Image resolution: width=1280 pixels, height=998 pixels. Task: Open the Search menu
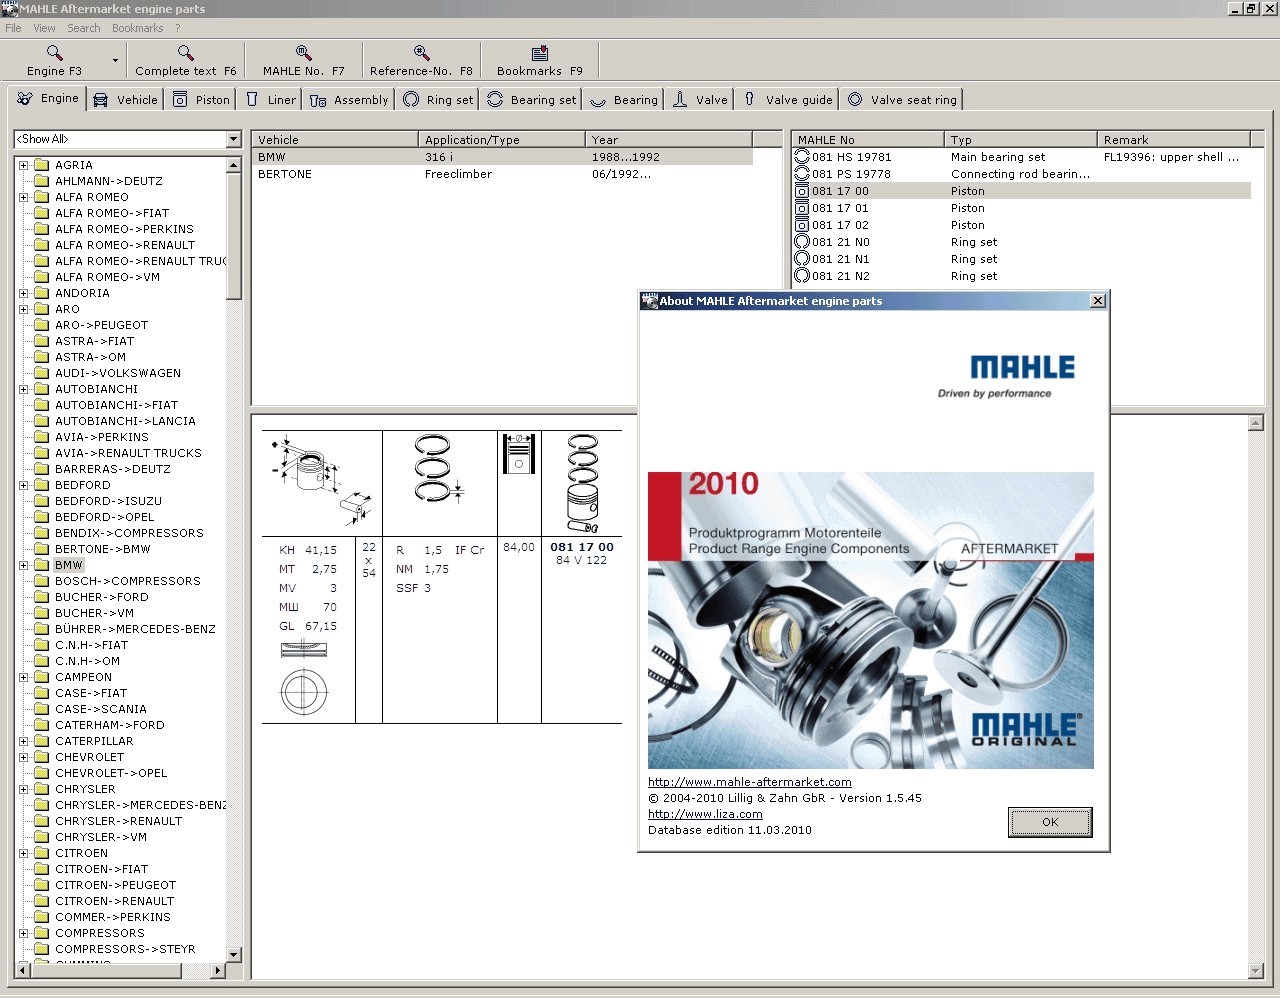(83, 28)
